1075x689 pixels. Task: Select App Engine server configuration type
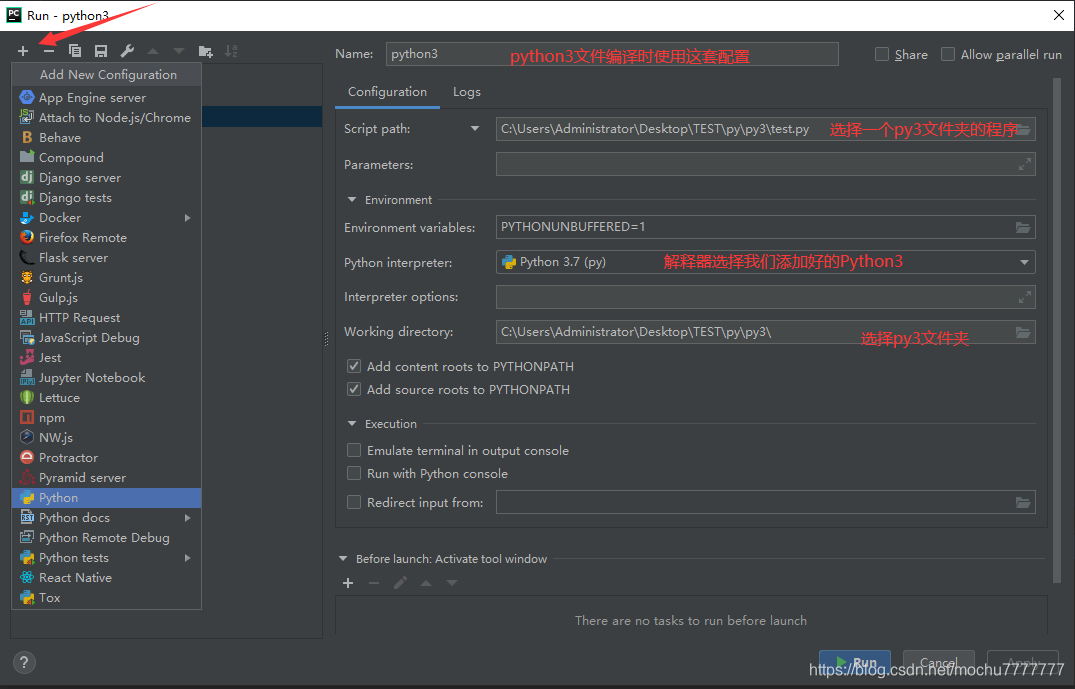click(106, 97)
